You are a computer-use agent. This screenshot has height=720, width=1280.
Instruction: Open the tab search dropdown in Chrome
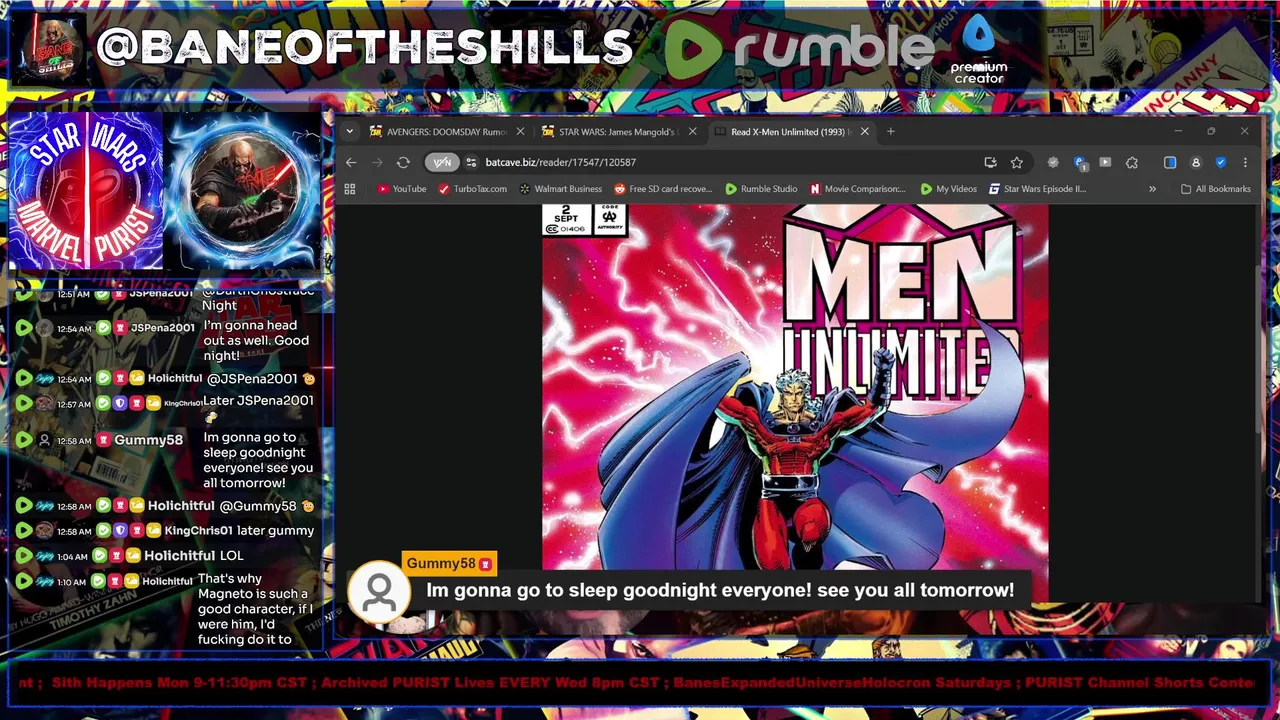(349, 131)
